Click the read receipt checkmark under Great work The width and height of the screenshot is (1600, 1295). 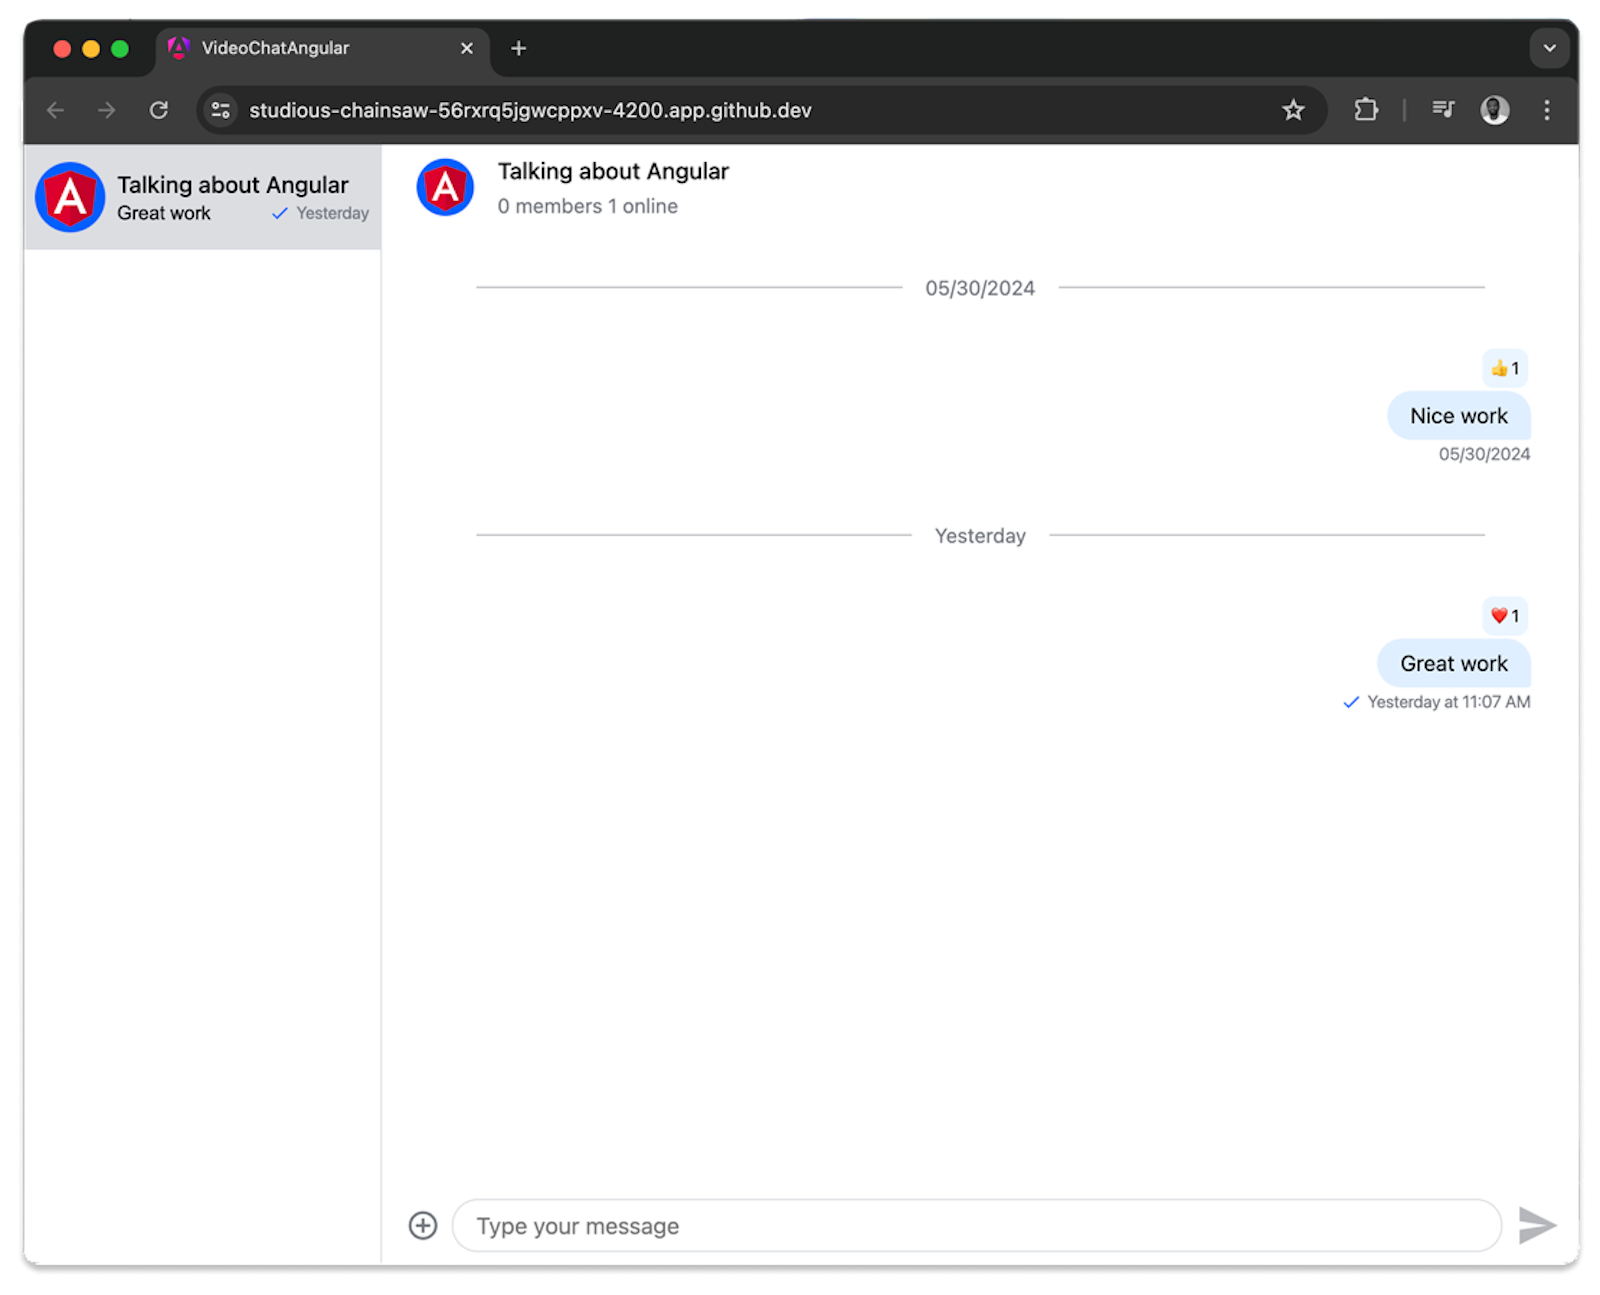pos(1352,702)
